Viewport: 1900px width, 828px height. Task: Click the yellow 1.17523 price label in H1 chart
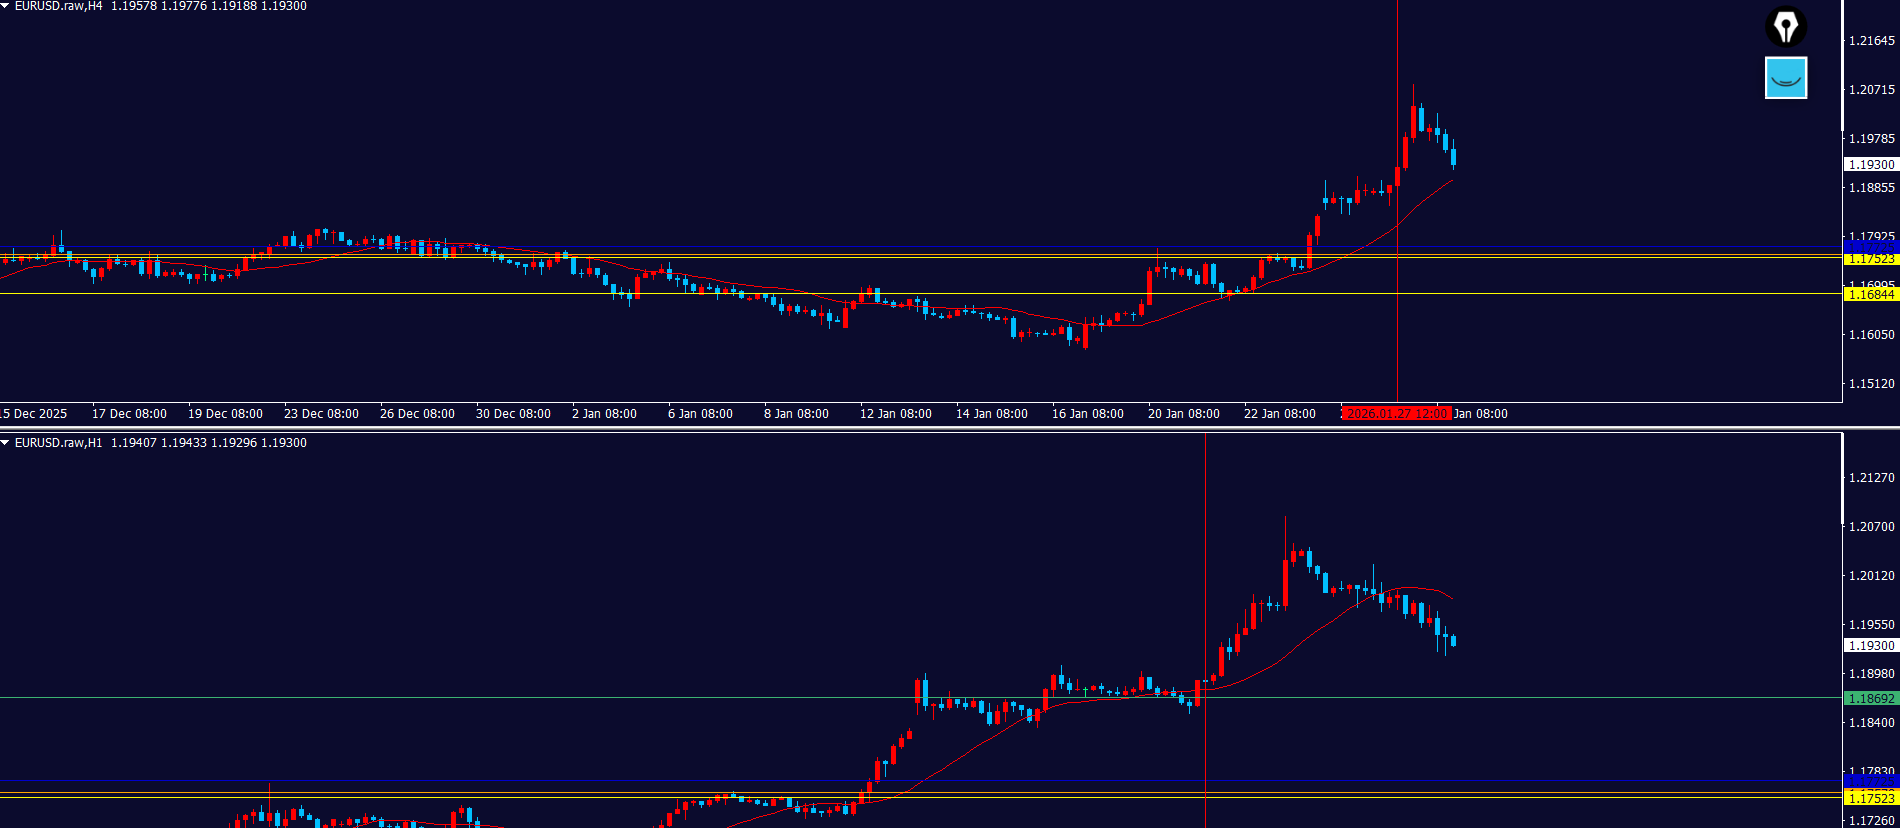click(x=1870, y=798)
